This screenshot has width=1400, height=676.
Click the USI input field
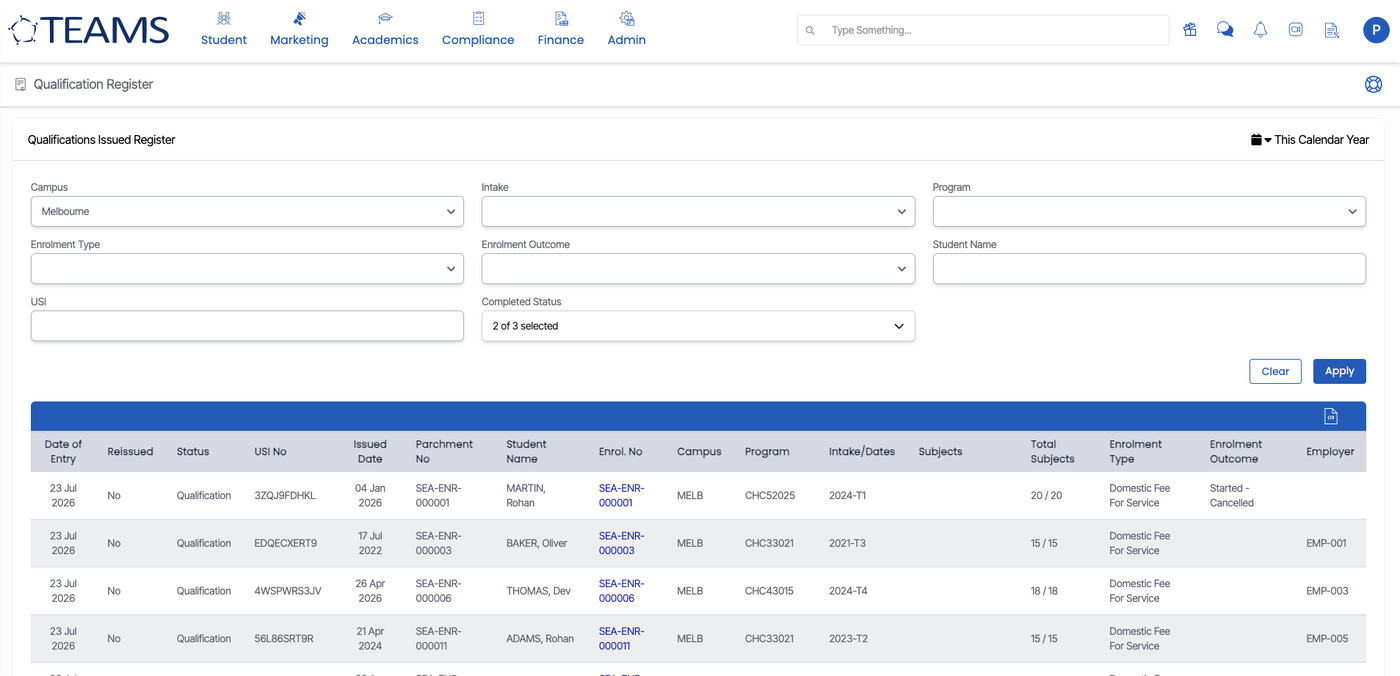coord(247,326)
